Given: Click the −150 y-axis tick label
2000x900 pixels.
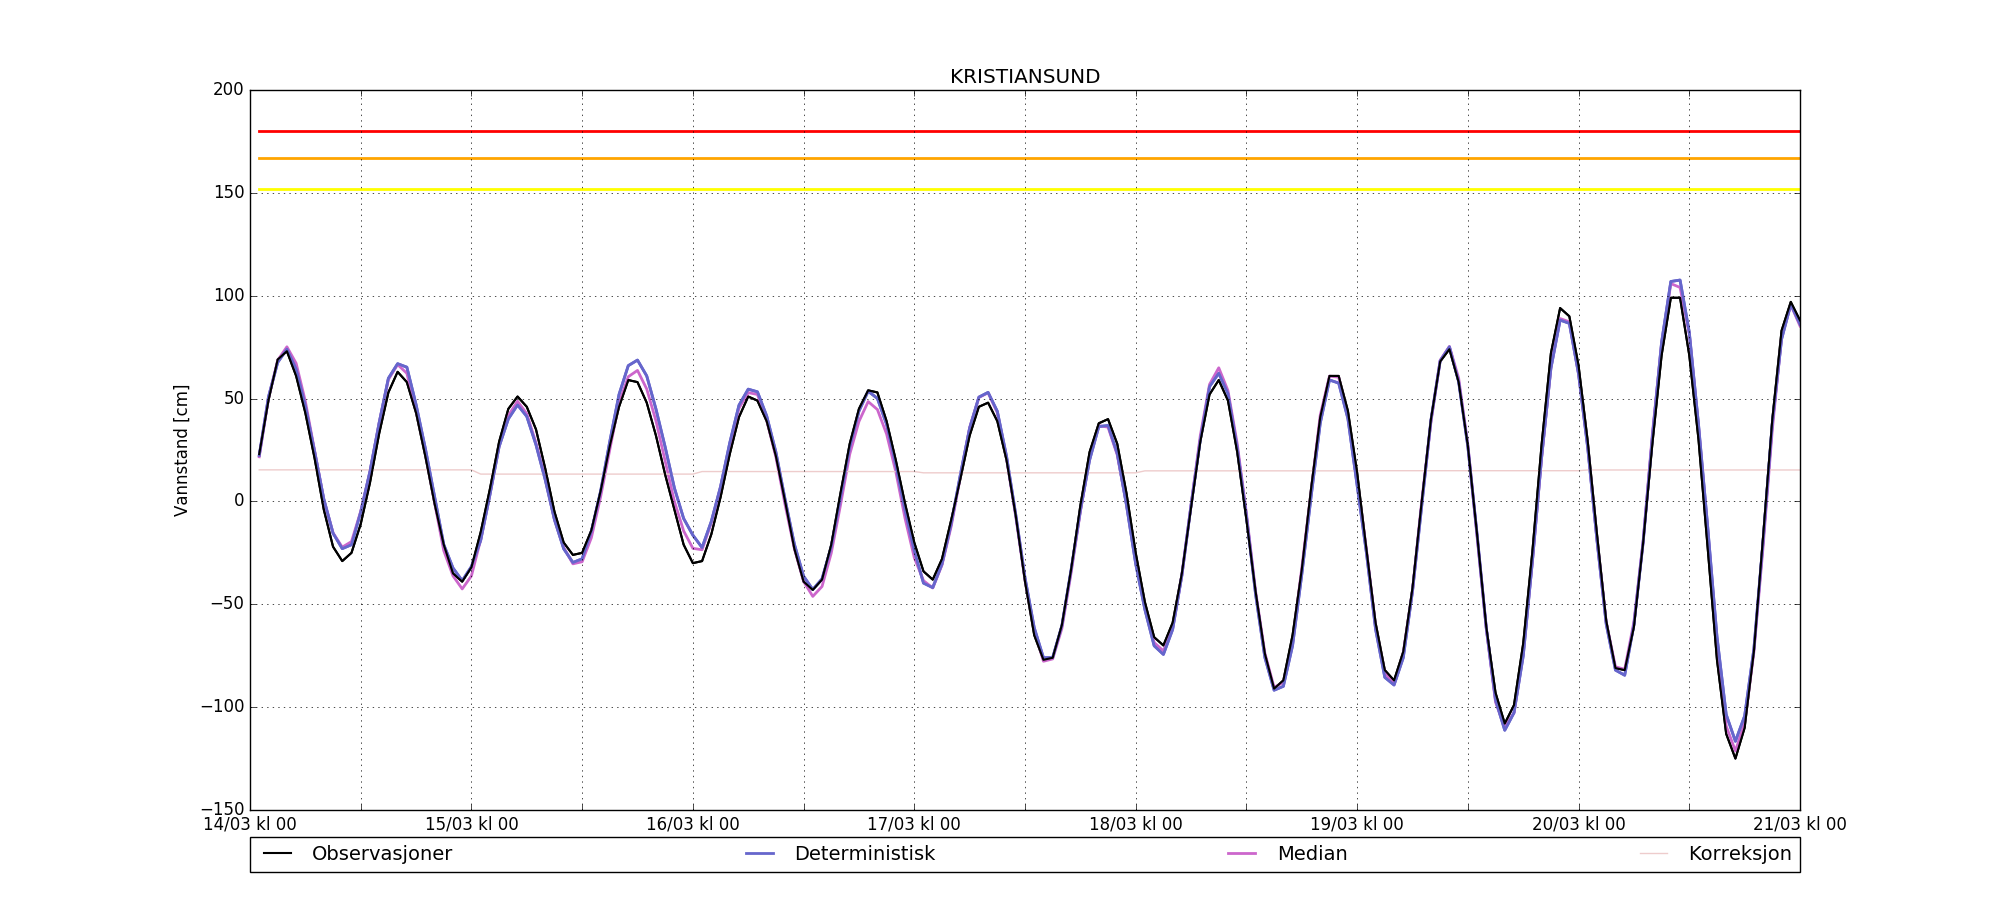Looking at the screenshot, I should (x=222, y=809).
